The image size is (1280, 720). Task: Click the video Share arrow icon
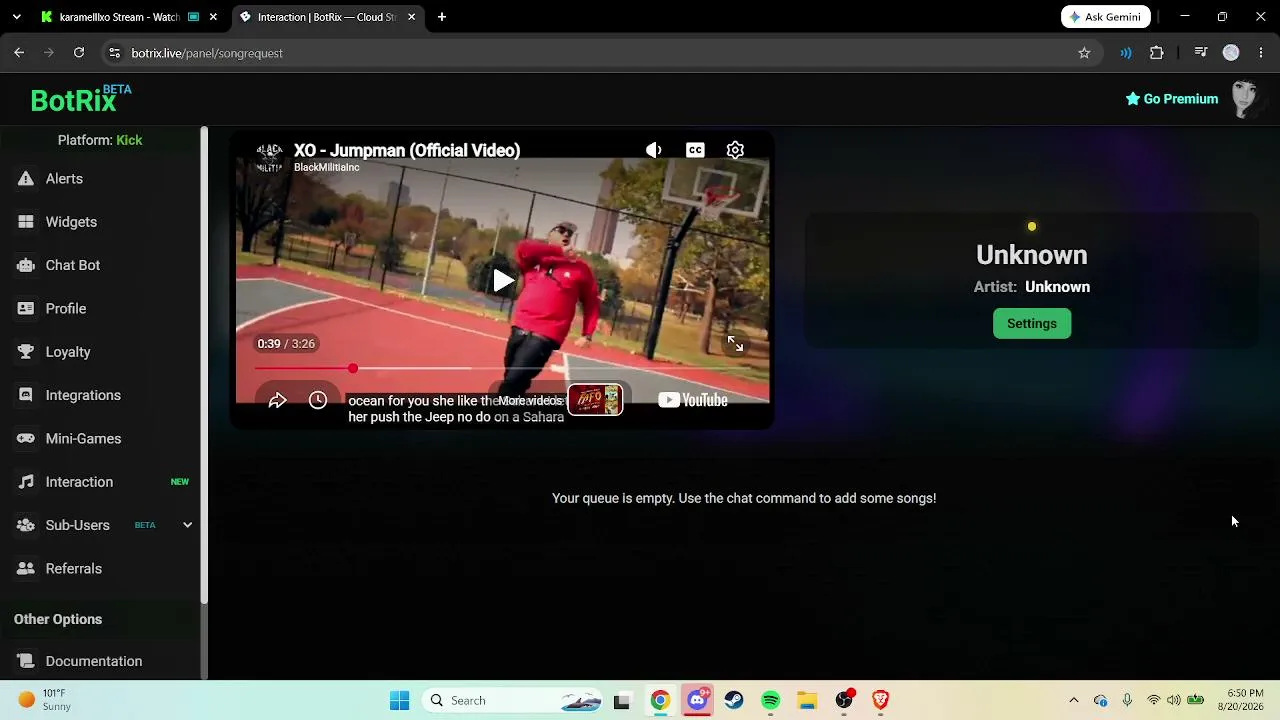(277, 401)
